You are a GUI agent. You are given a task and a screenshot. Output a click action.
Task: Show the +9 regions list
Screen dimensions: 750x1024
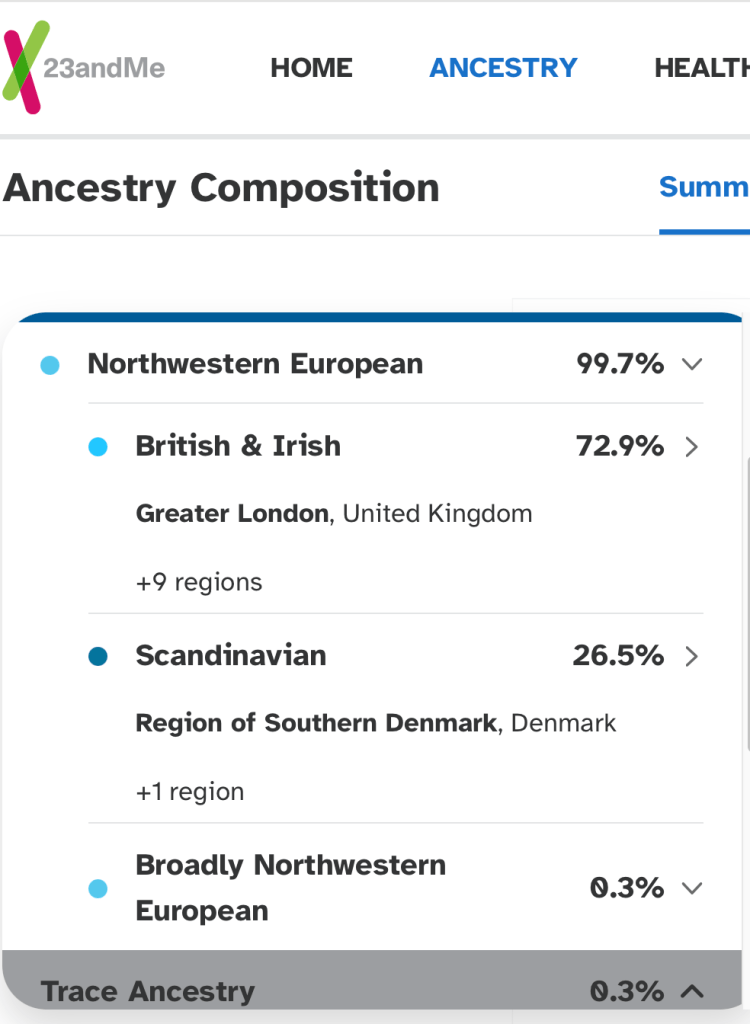[199, 582]
